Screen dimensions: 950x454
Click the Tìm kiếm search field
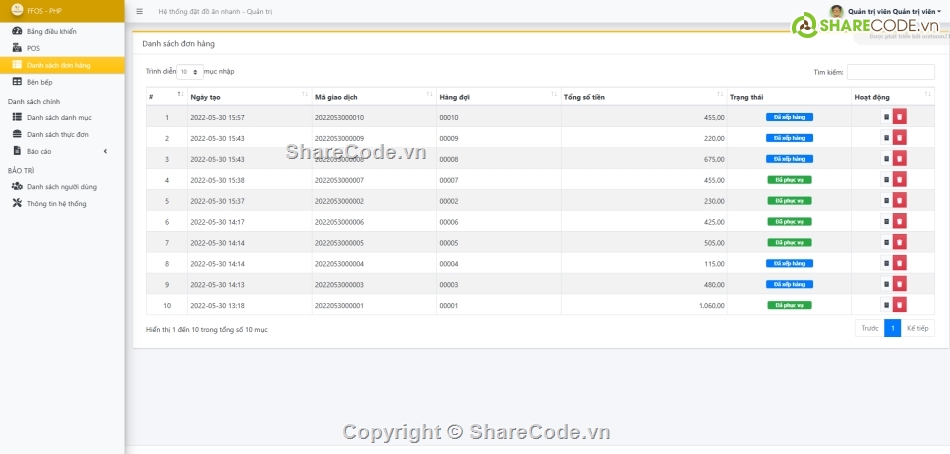point(890,72)
